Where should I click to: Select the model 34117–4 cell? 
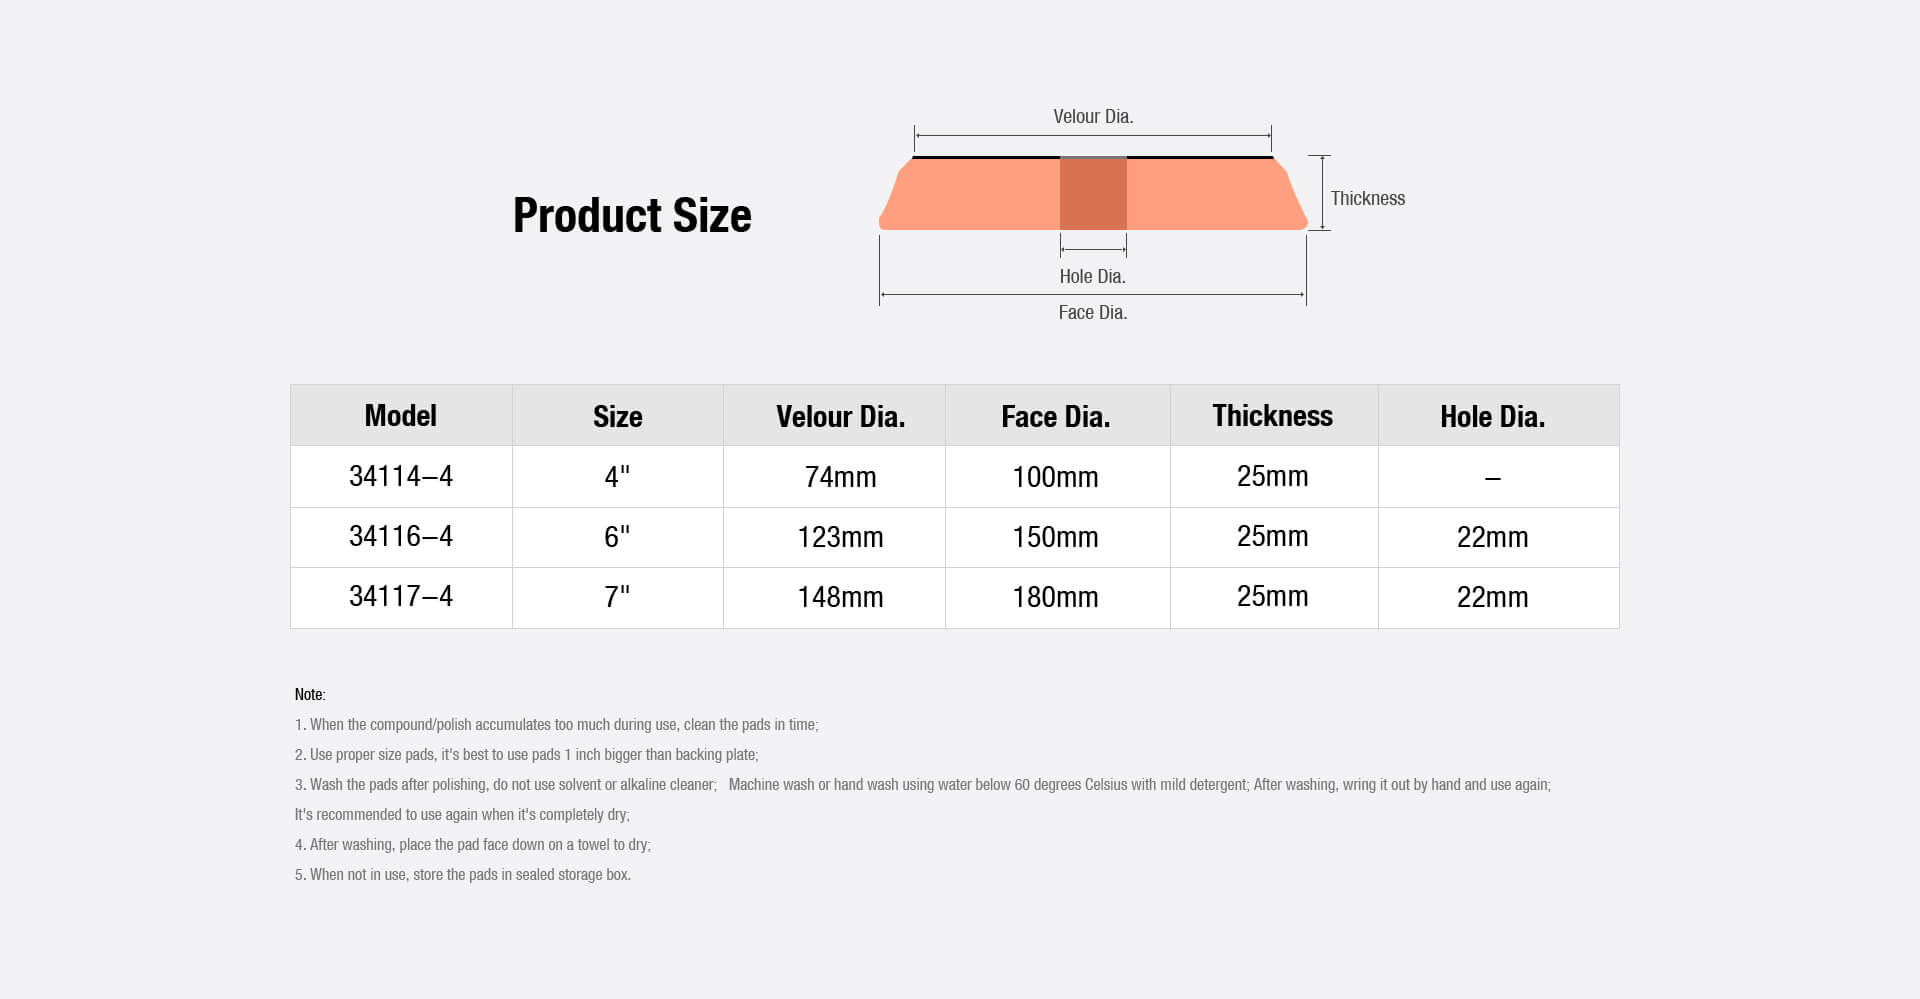[x=400, y=597]
